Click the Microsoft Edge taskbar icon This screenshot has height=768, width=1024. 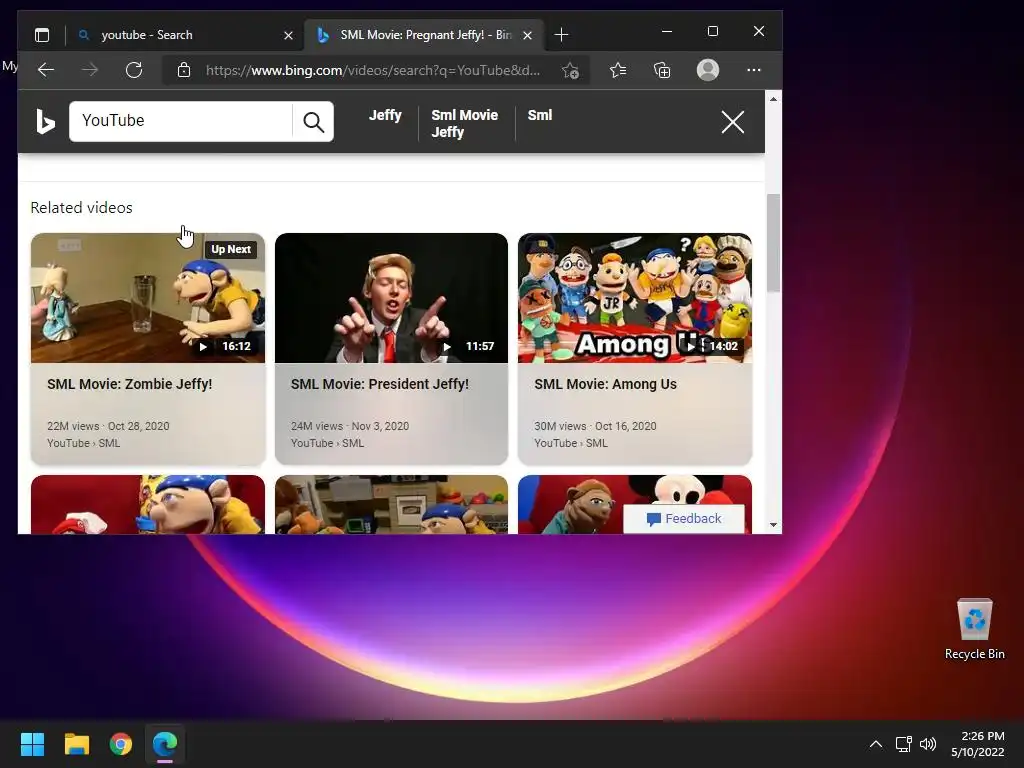pos(165,744)
